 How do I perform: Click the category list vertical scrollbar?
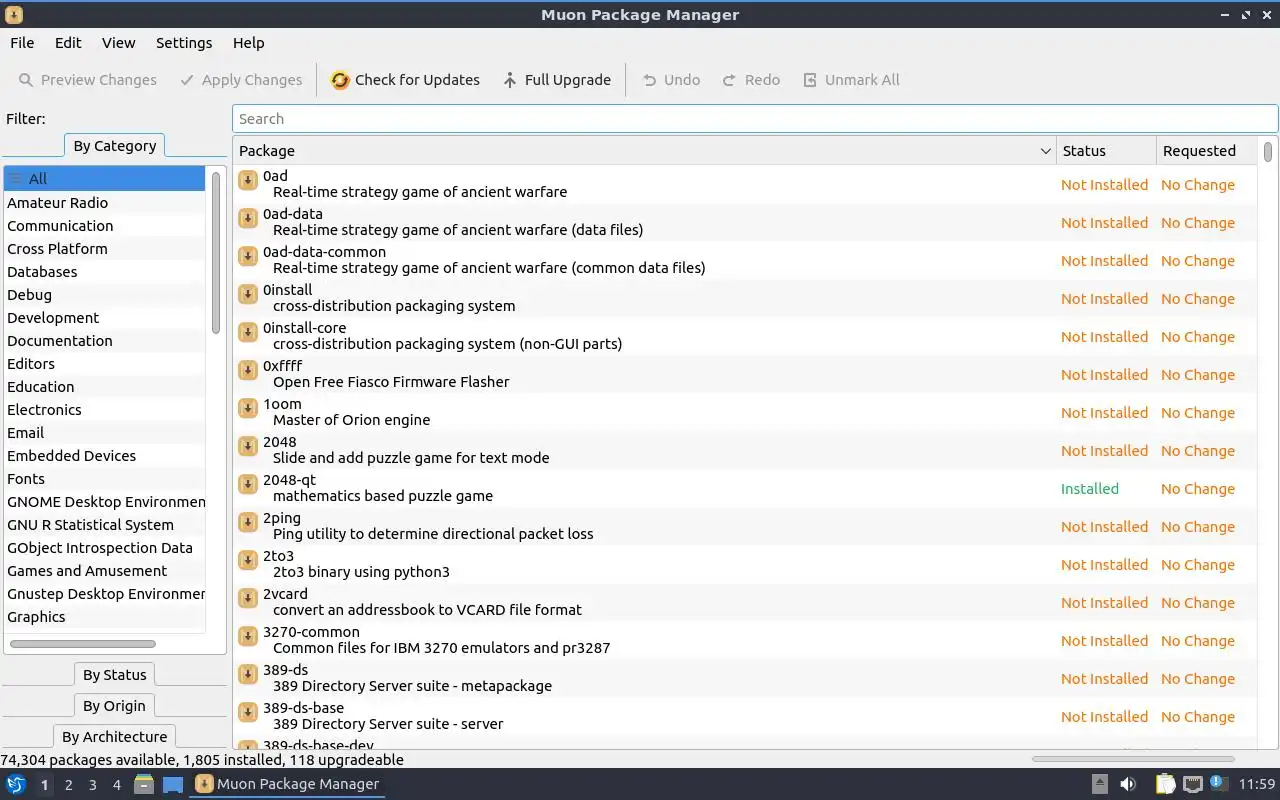(x=215, y=252)
